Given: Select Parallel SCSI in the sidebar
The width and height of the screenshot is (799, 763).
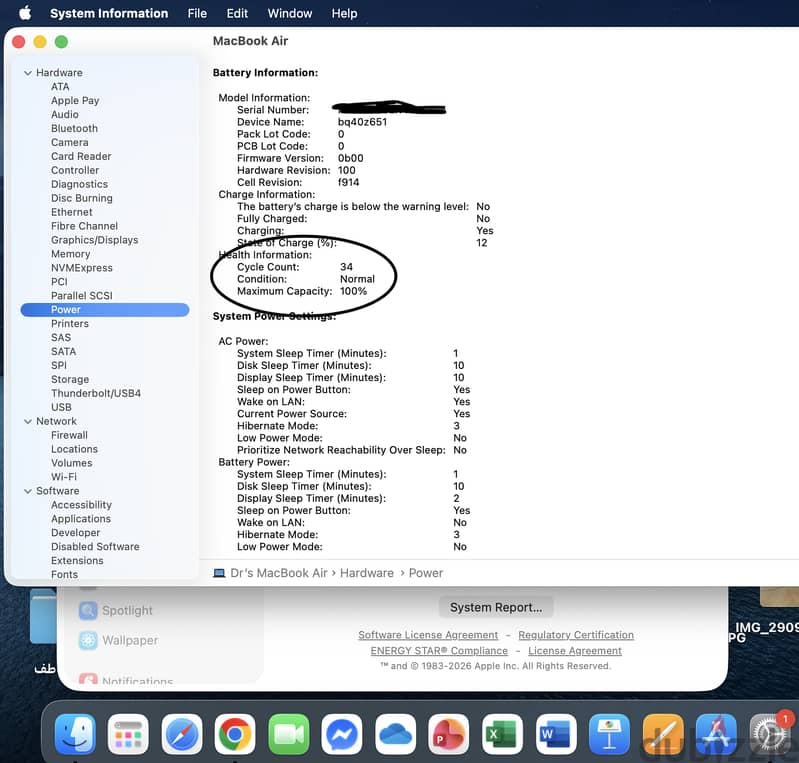Looking at the screenshot, I should coord(82,296).
